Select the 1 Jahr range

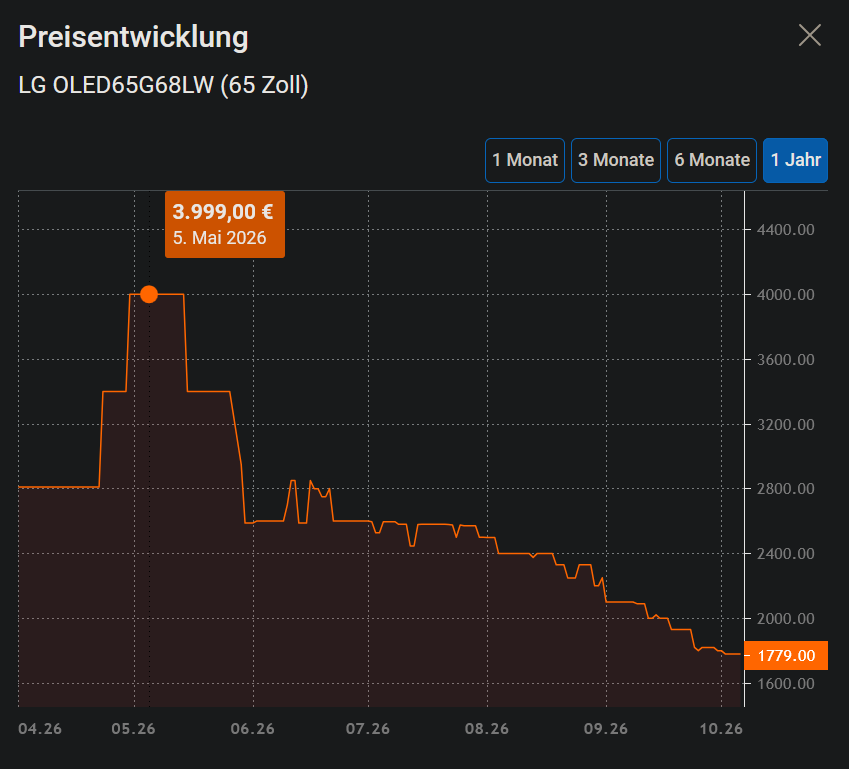(x=795, y=160)
